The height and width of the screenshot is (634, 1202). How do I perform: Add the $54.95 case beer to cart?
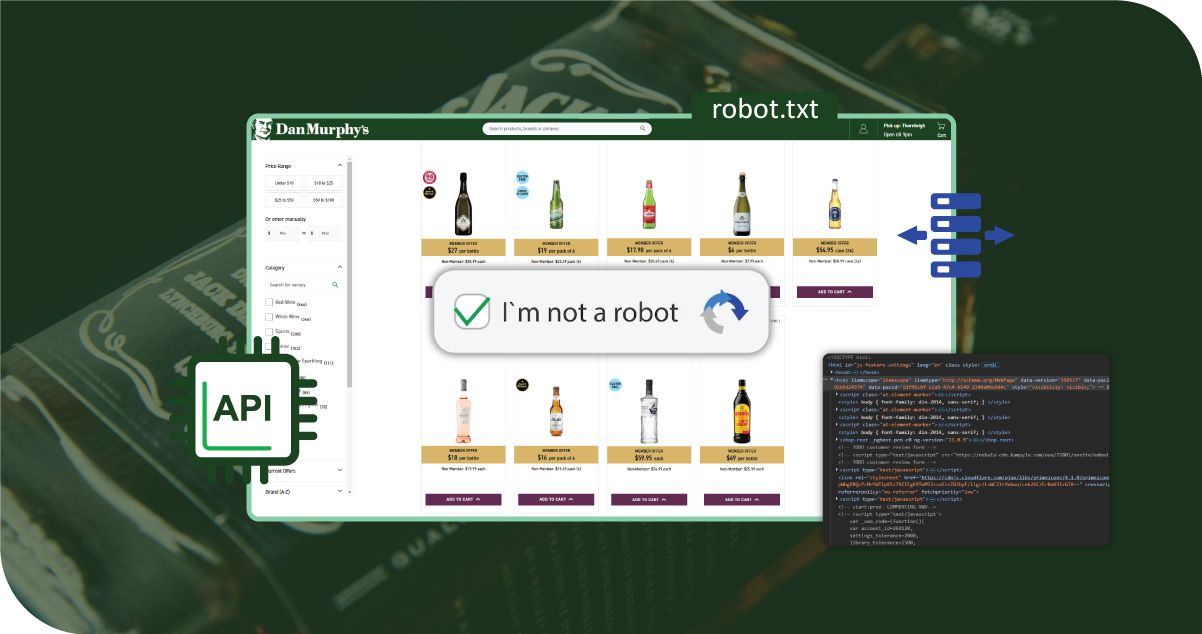[x=835, y=292]
